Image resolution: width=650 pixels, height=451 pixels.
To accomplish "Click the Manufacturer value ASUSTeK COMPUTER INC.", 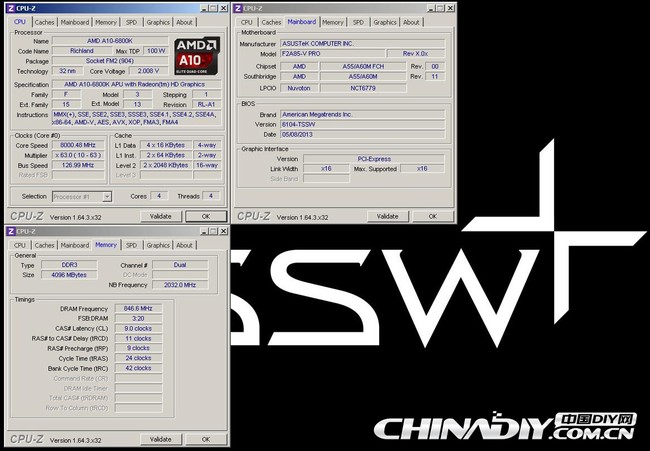I will (x=362, y=44).
